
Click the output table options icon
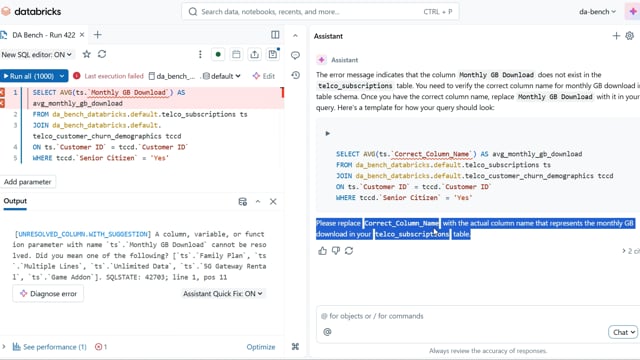242,202
